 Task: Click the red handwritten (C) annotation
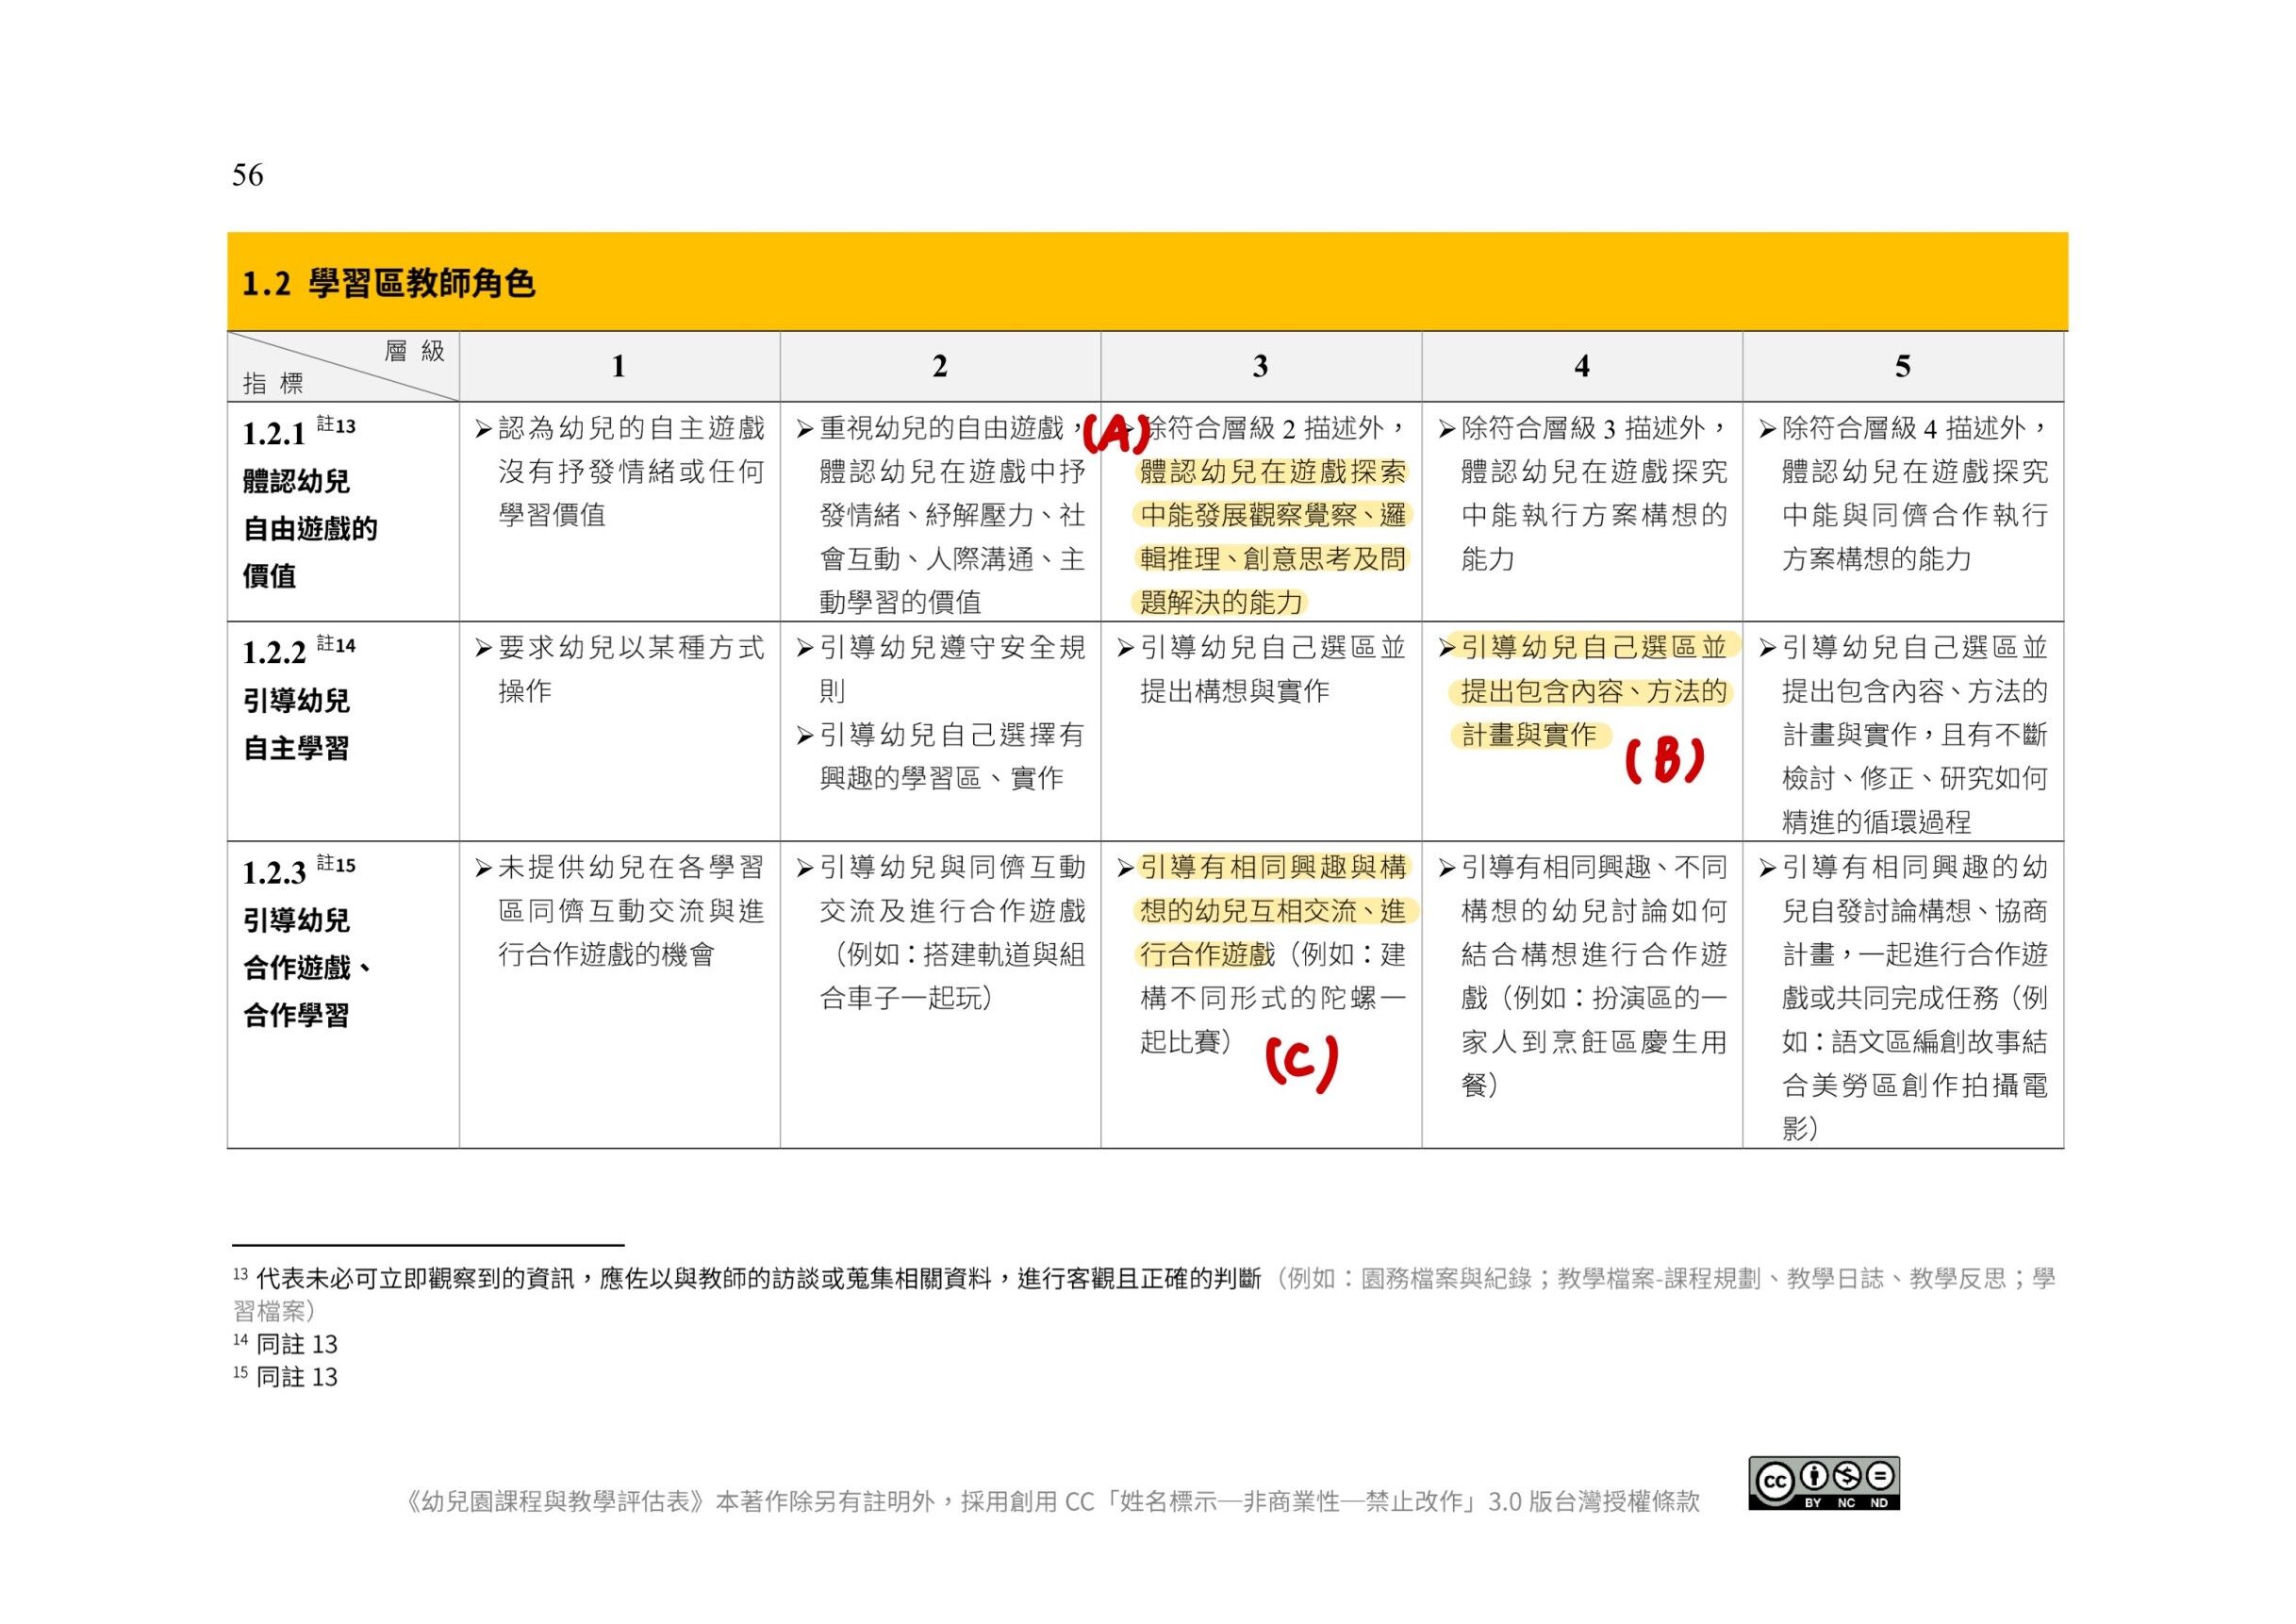(x=1301, y=1062)
